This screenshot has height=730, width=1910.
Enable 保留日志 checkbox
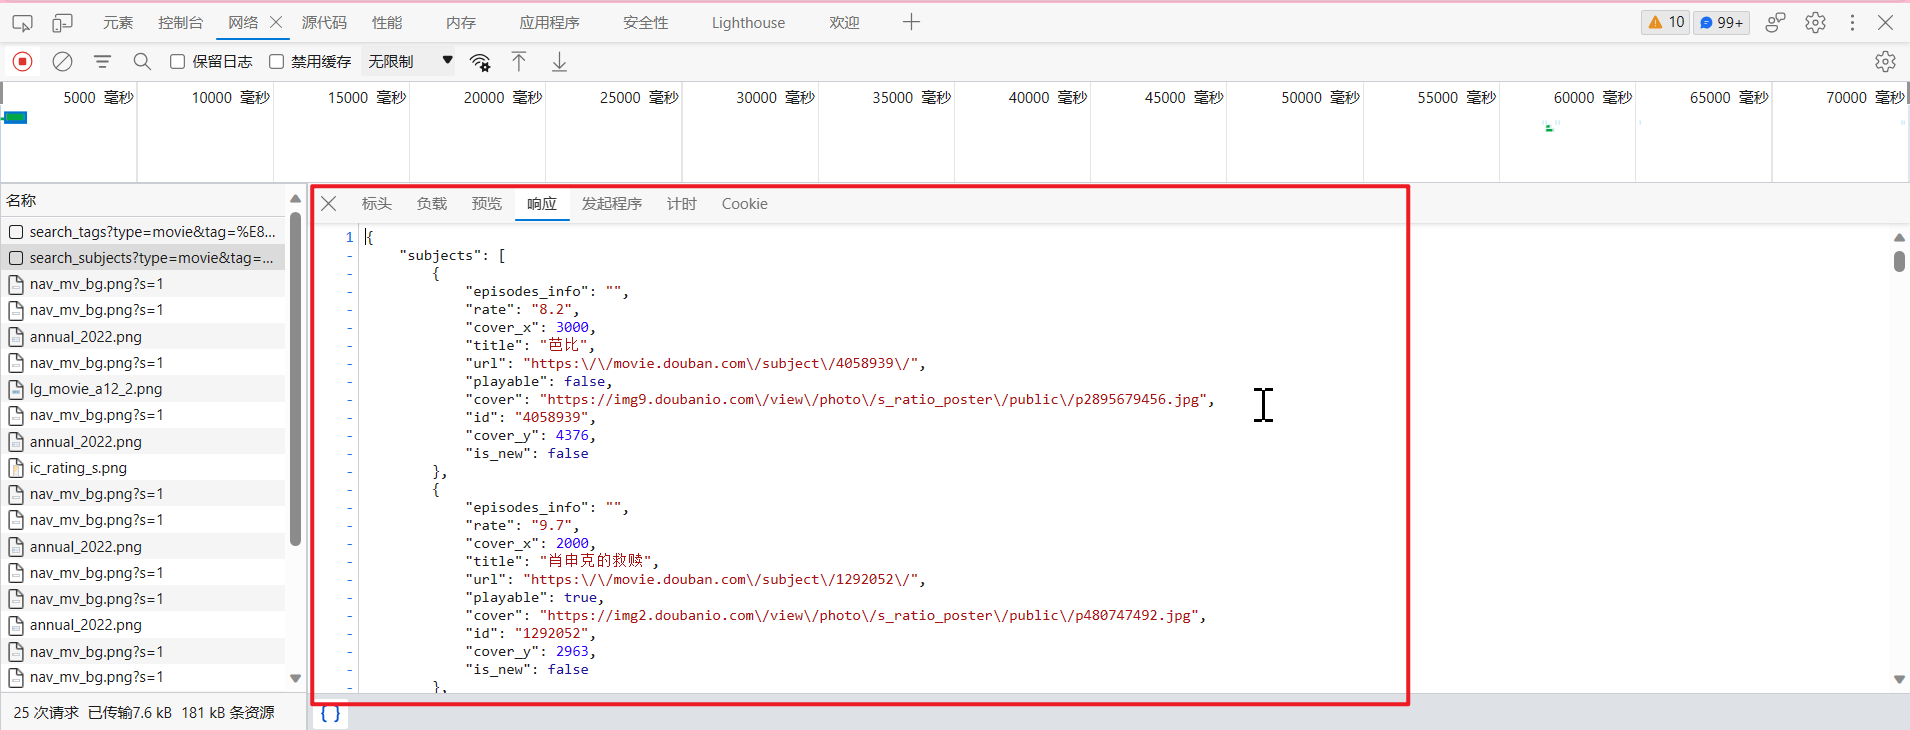177,62
